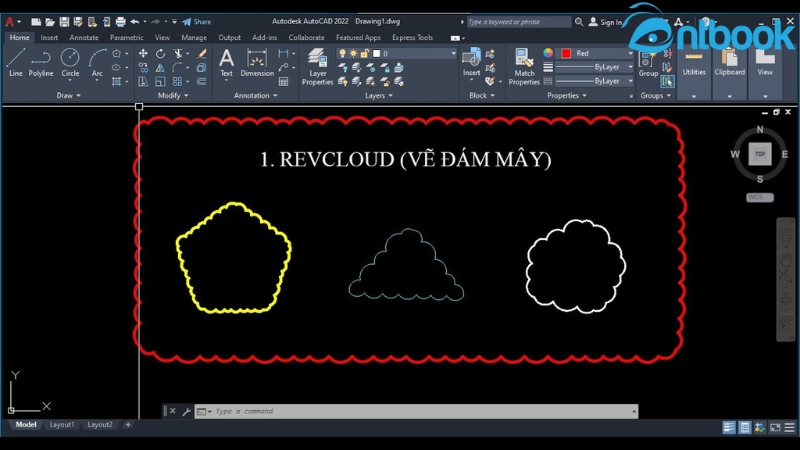
Task: Toggle layer lock padlock icon
Action: coord(364,53)
